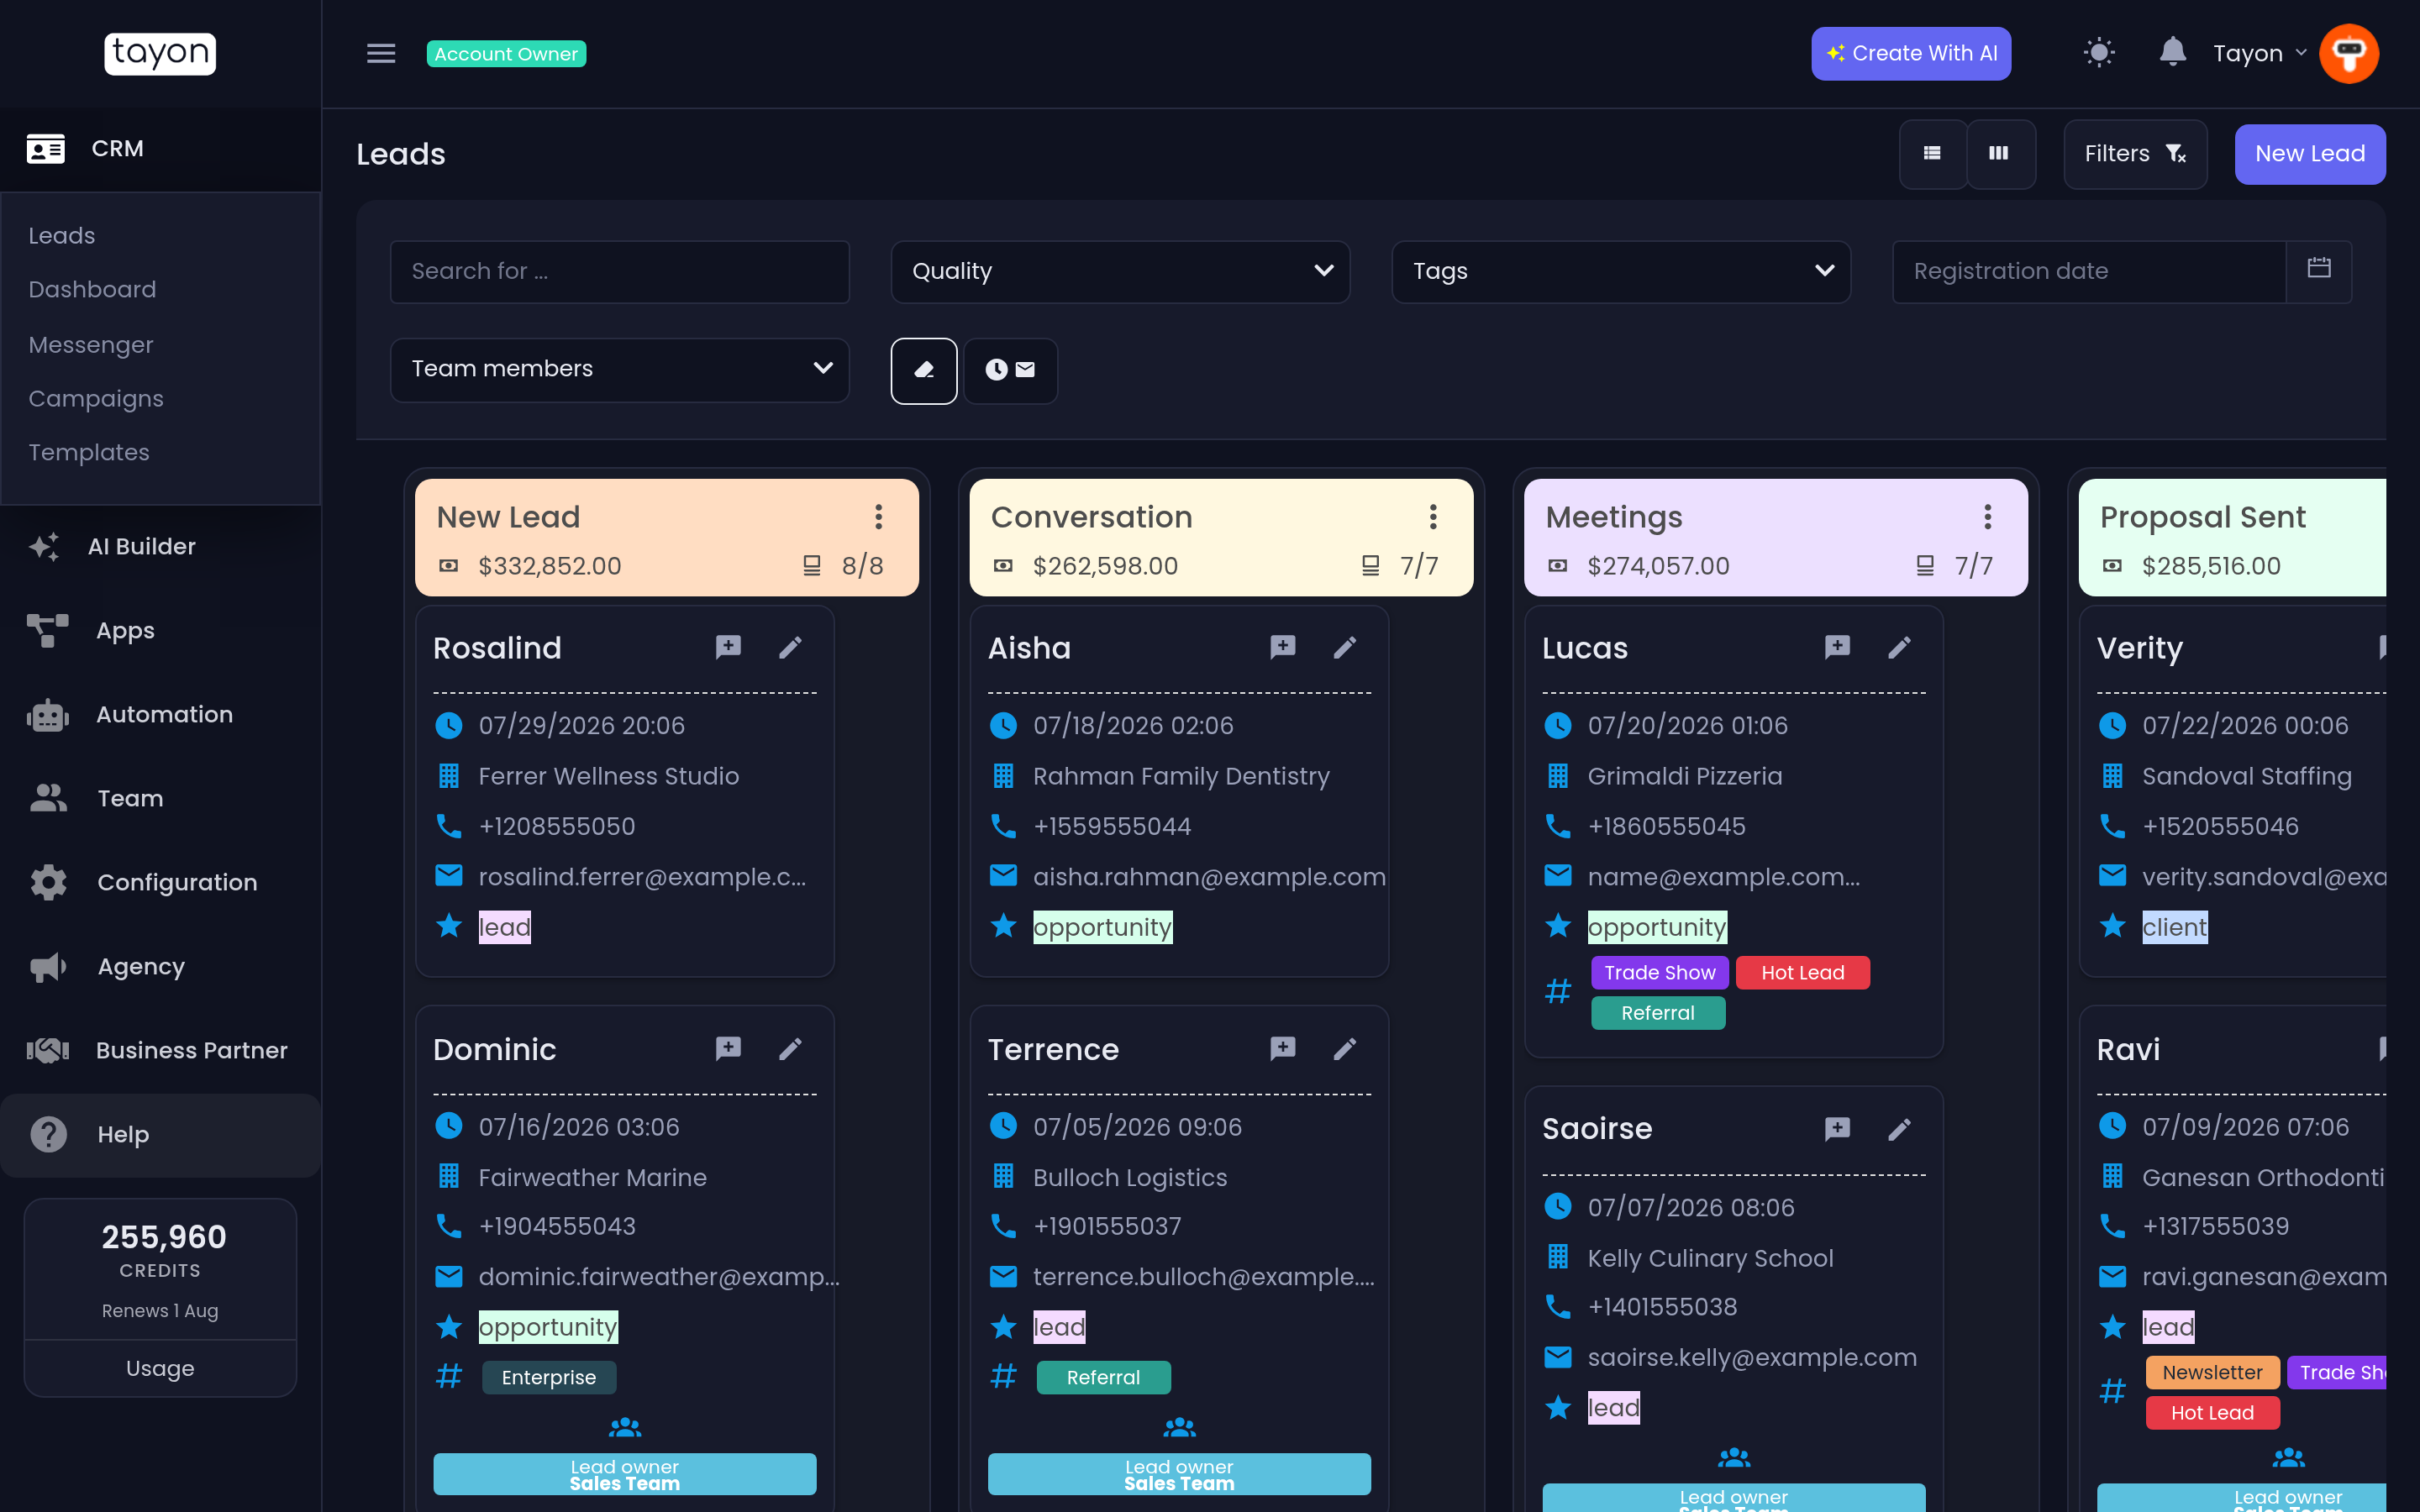
Task: Expand the Quality dropdown
Action: click(x=1120, y=271)
